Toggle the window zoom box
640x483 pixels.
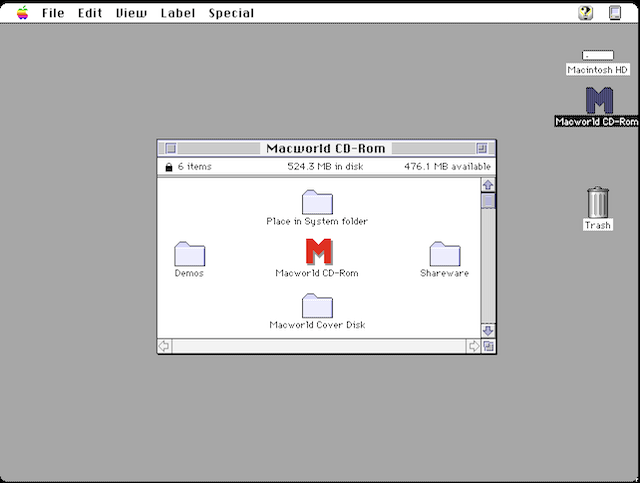click(x=482, y=148)
